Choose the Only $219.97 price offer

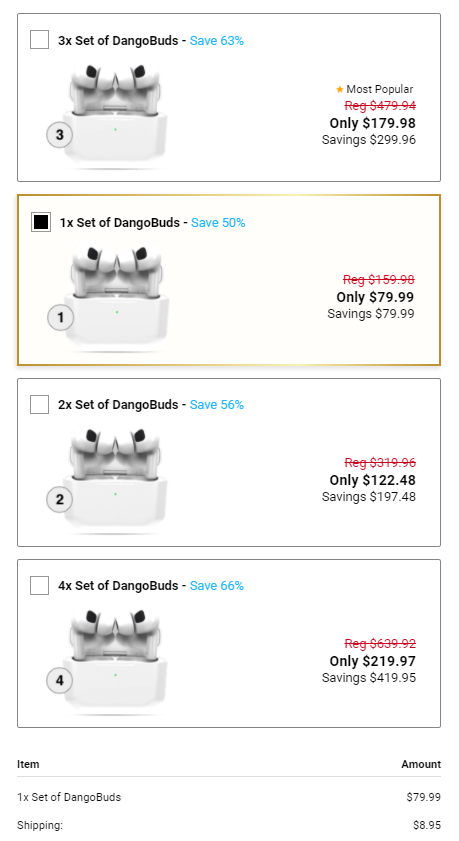tap(373, 661)
